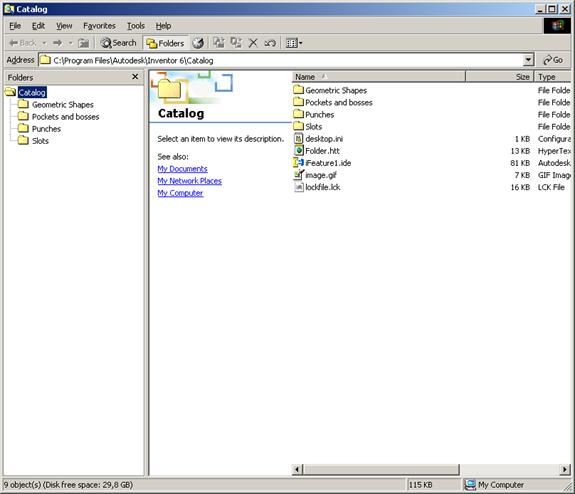
Task: Sort by the Type column header
Action: [553, 77]
